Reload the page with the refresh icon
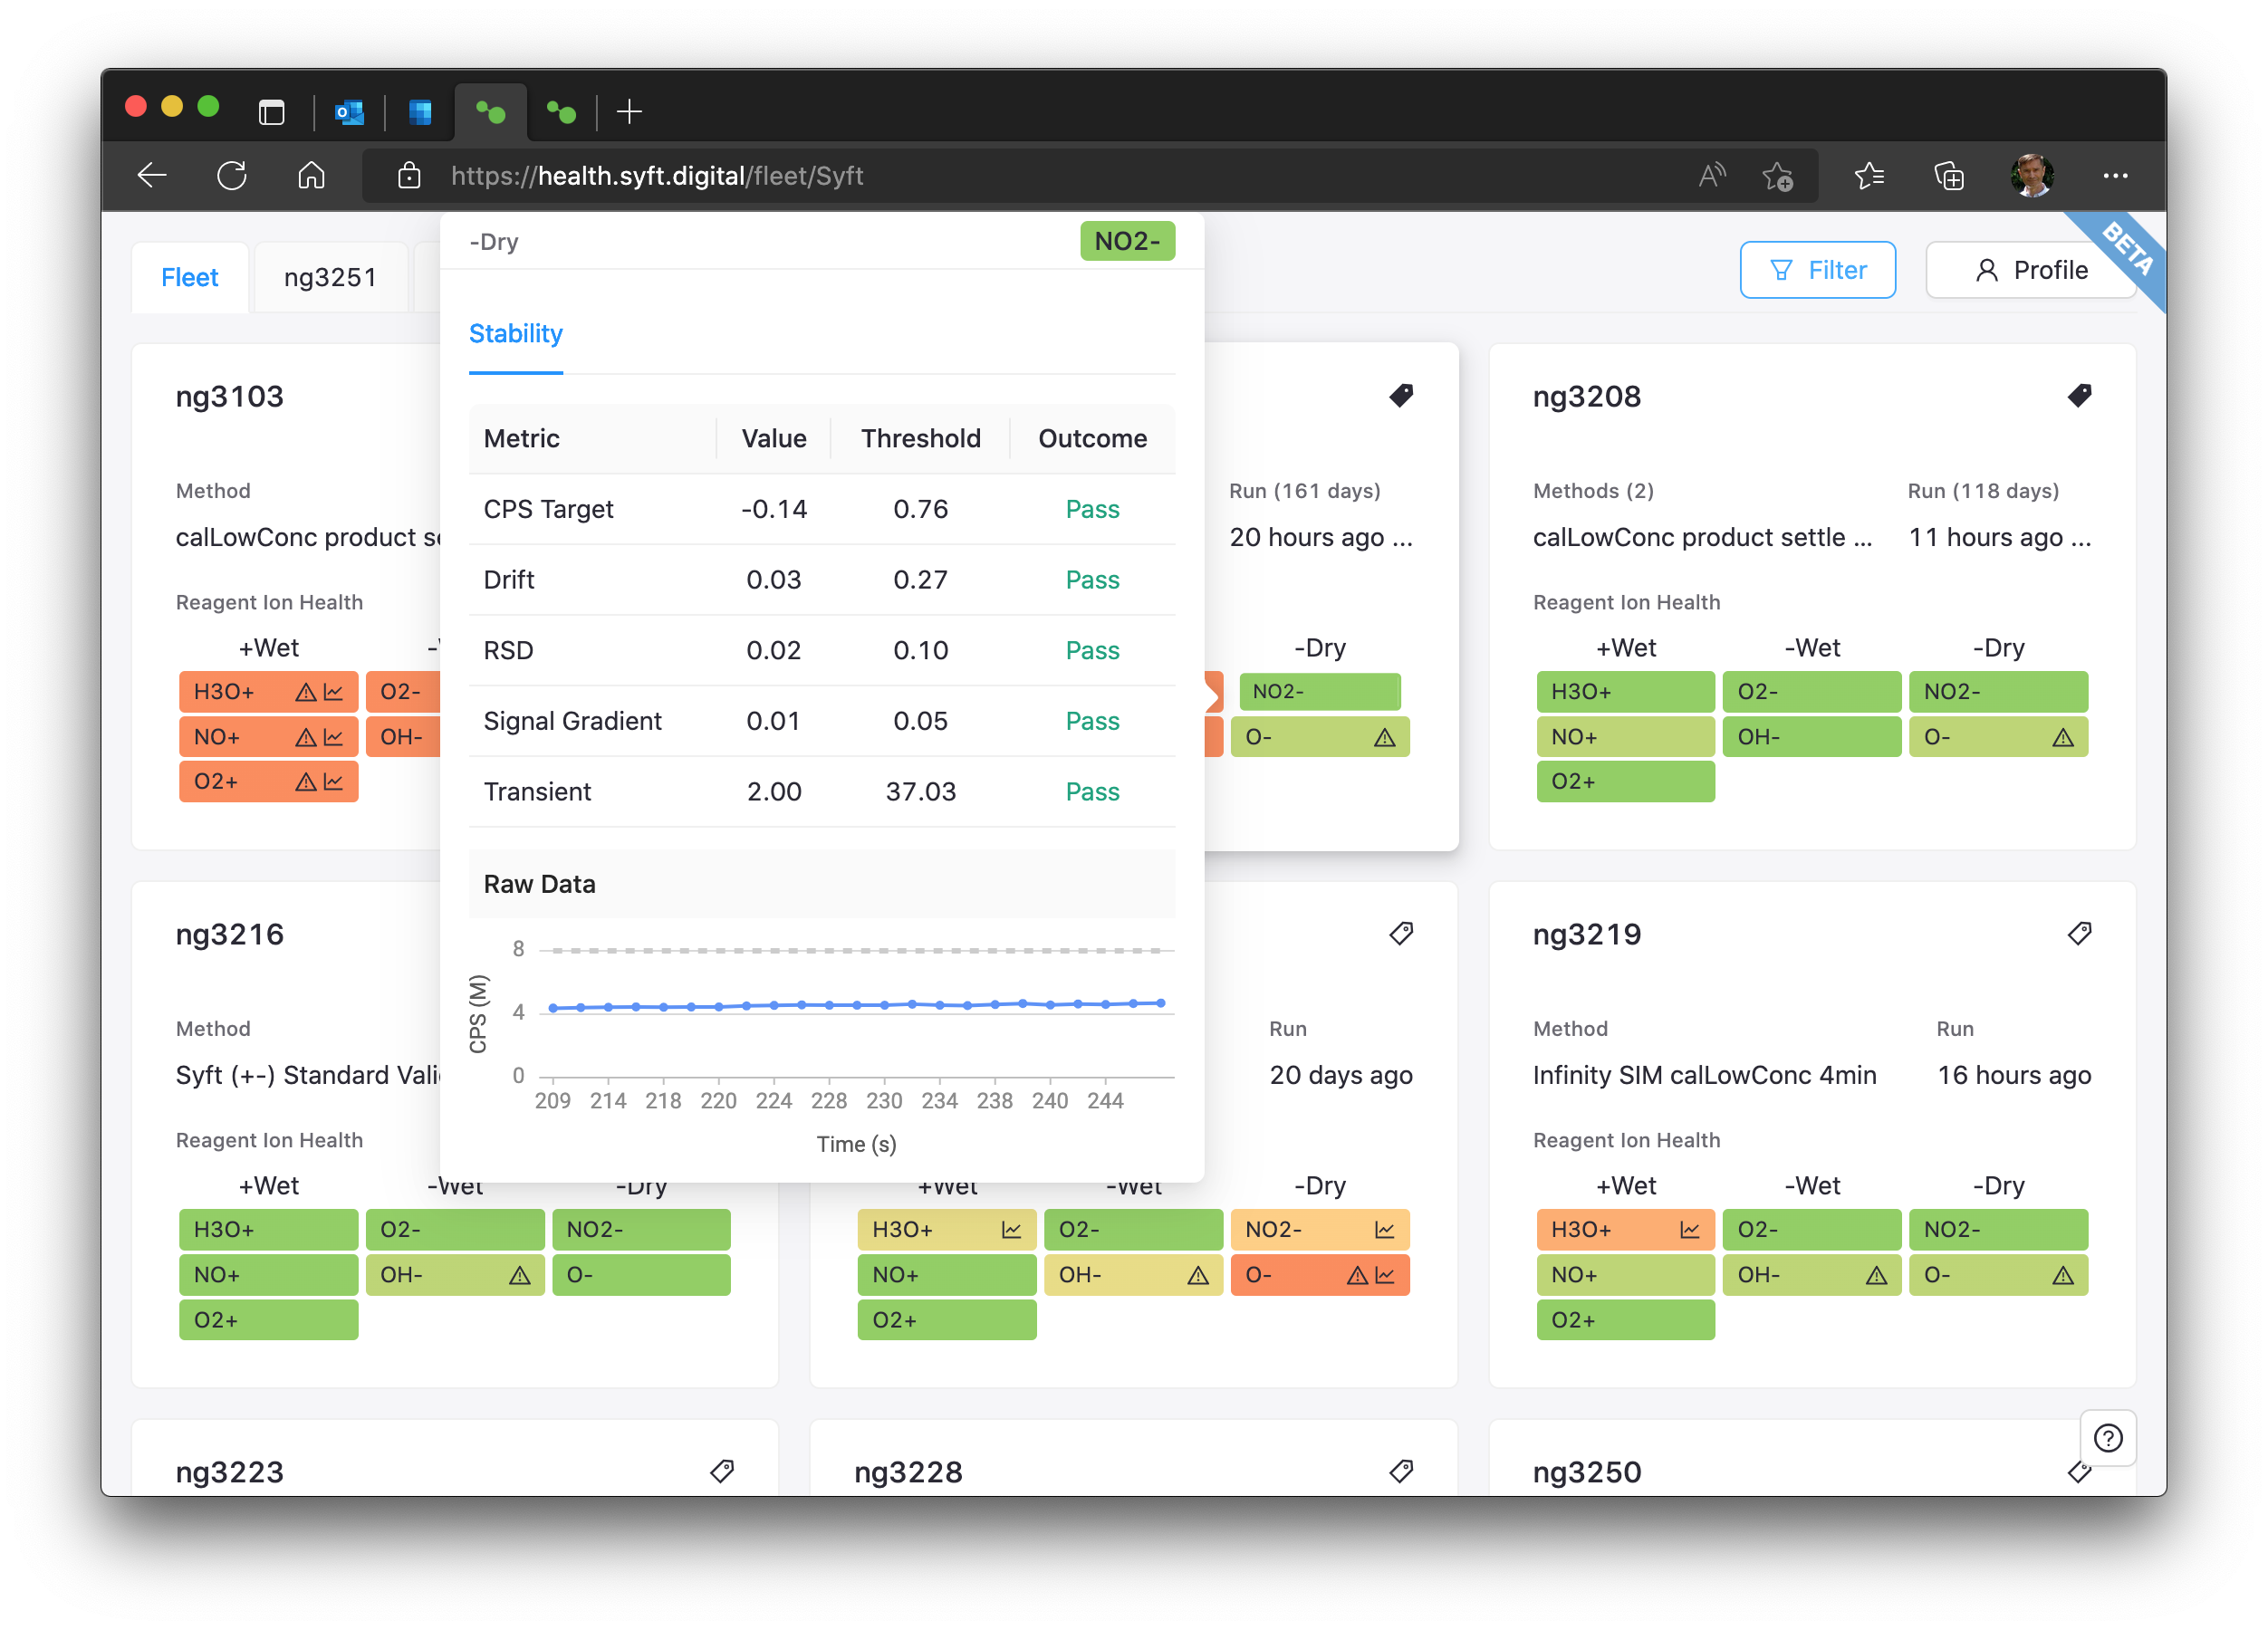 232,176
